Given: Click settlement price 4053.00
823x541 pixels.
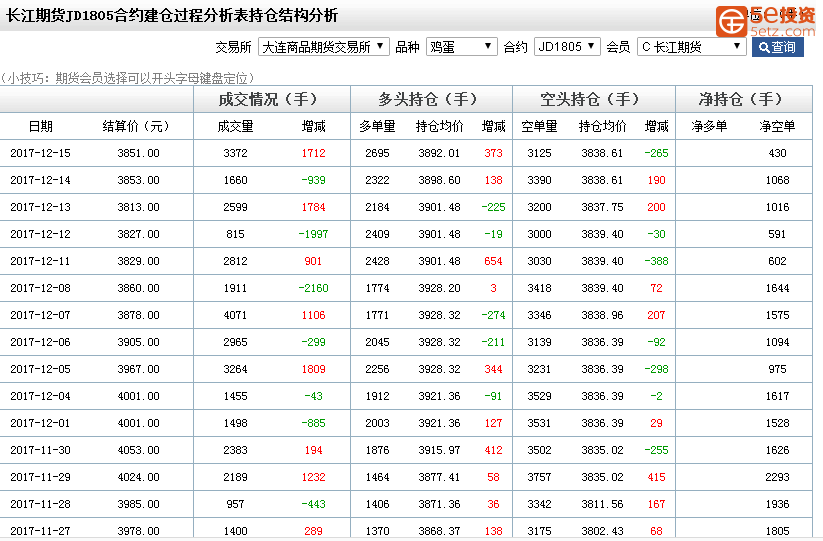Looking at the screenshot, I should [139, 450].
